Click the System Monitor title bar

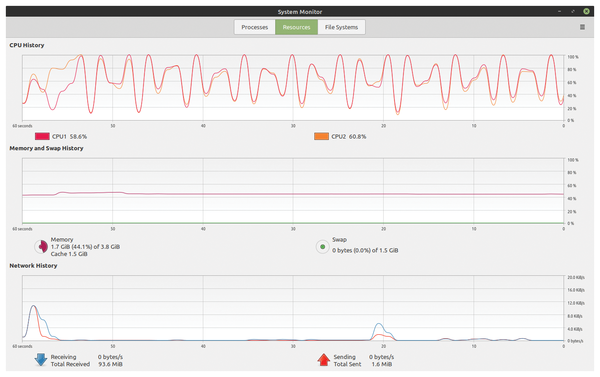coord(300,11)
